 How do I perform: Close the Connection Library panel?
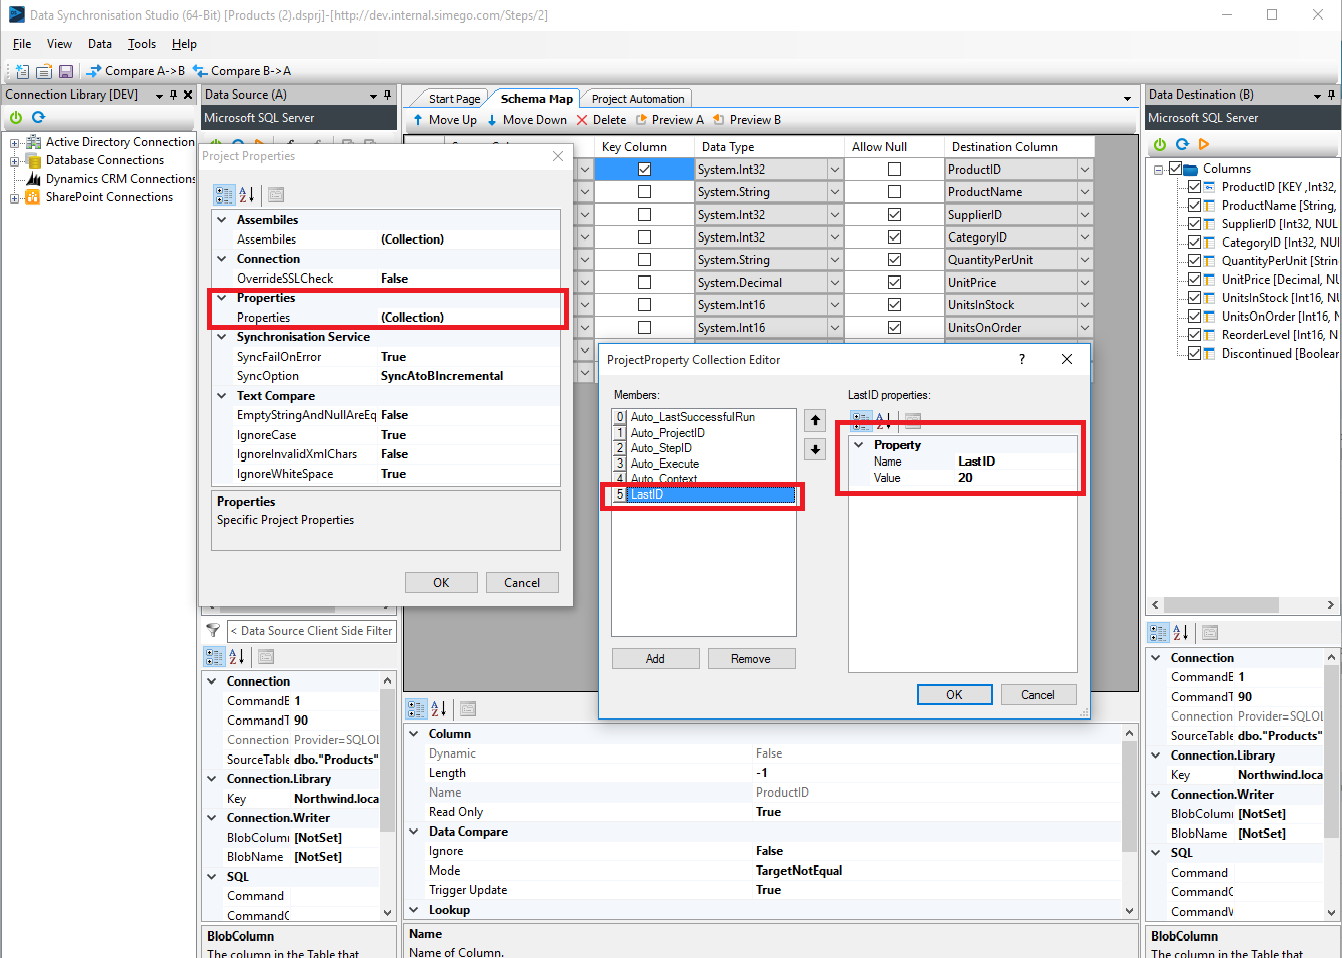187,95
